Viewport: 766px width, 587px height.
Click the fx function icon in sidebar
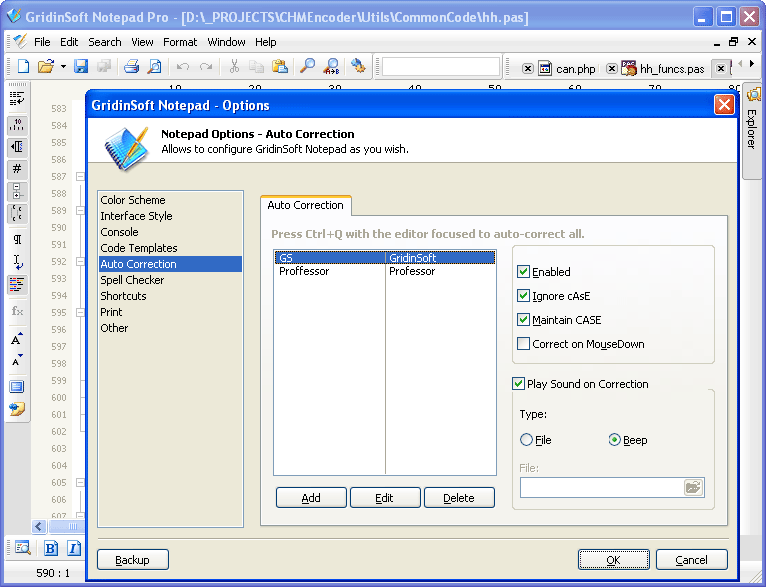17,311
